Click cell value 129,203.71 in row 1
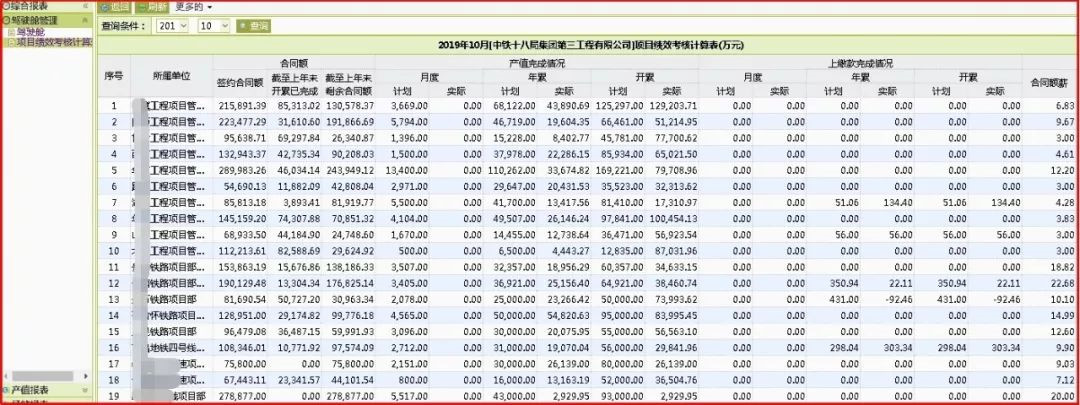1080x405 pixels. [674, 105]
